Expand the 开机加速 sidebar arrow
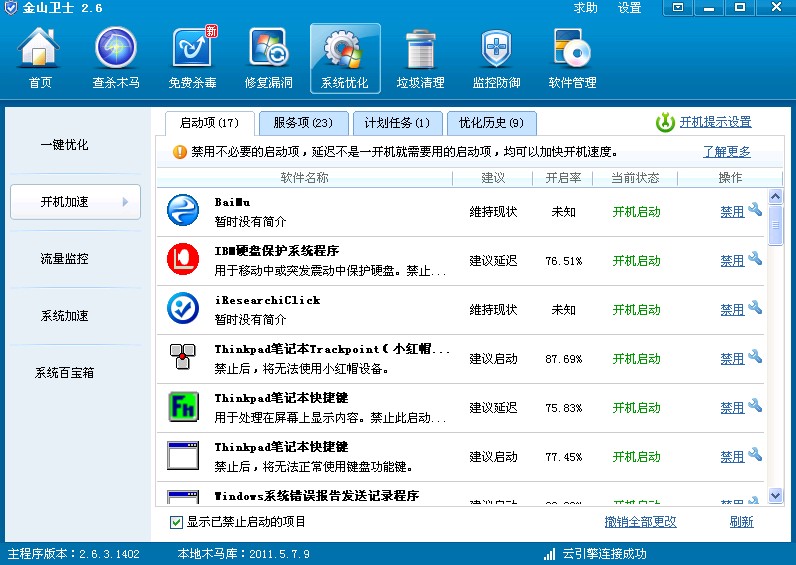The image size is (796, 565). (x=125, y=202)
